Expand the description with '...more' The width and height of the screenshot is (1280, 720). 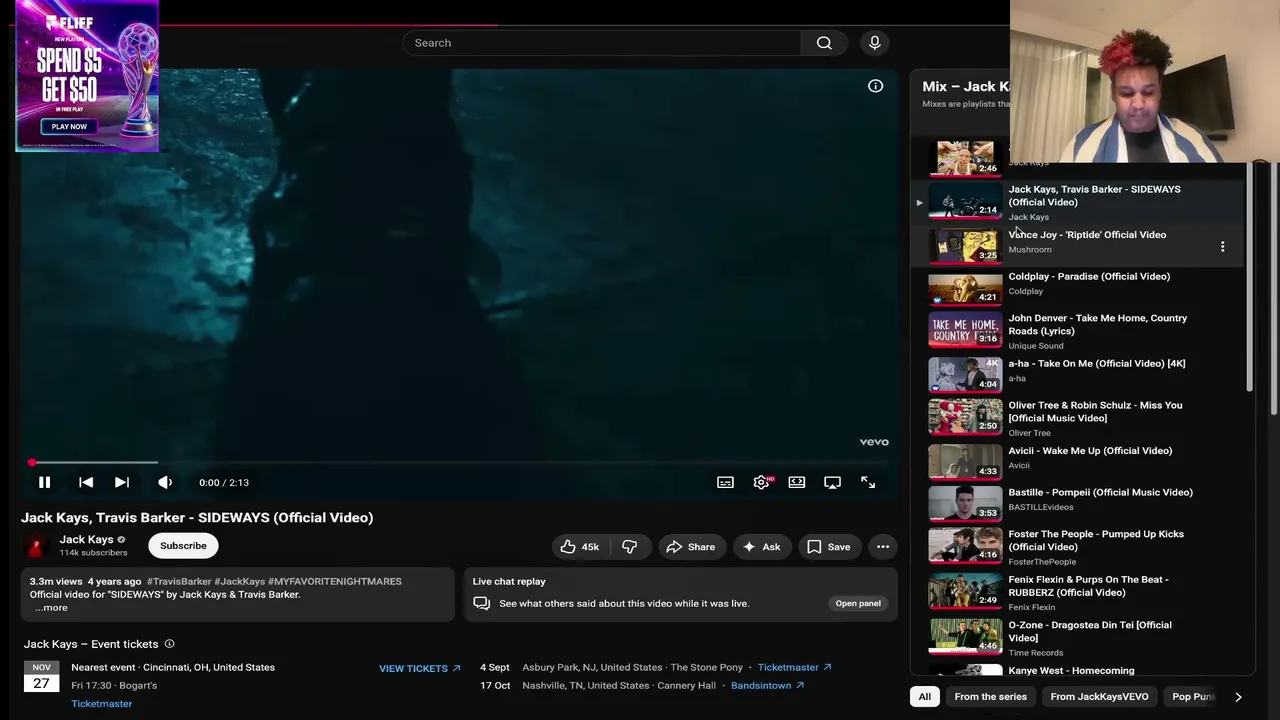[51, 608]
